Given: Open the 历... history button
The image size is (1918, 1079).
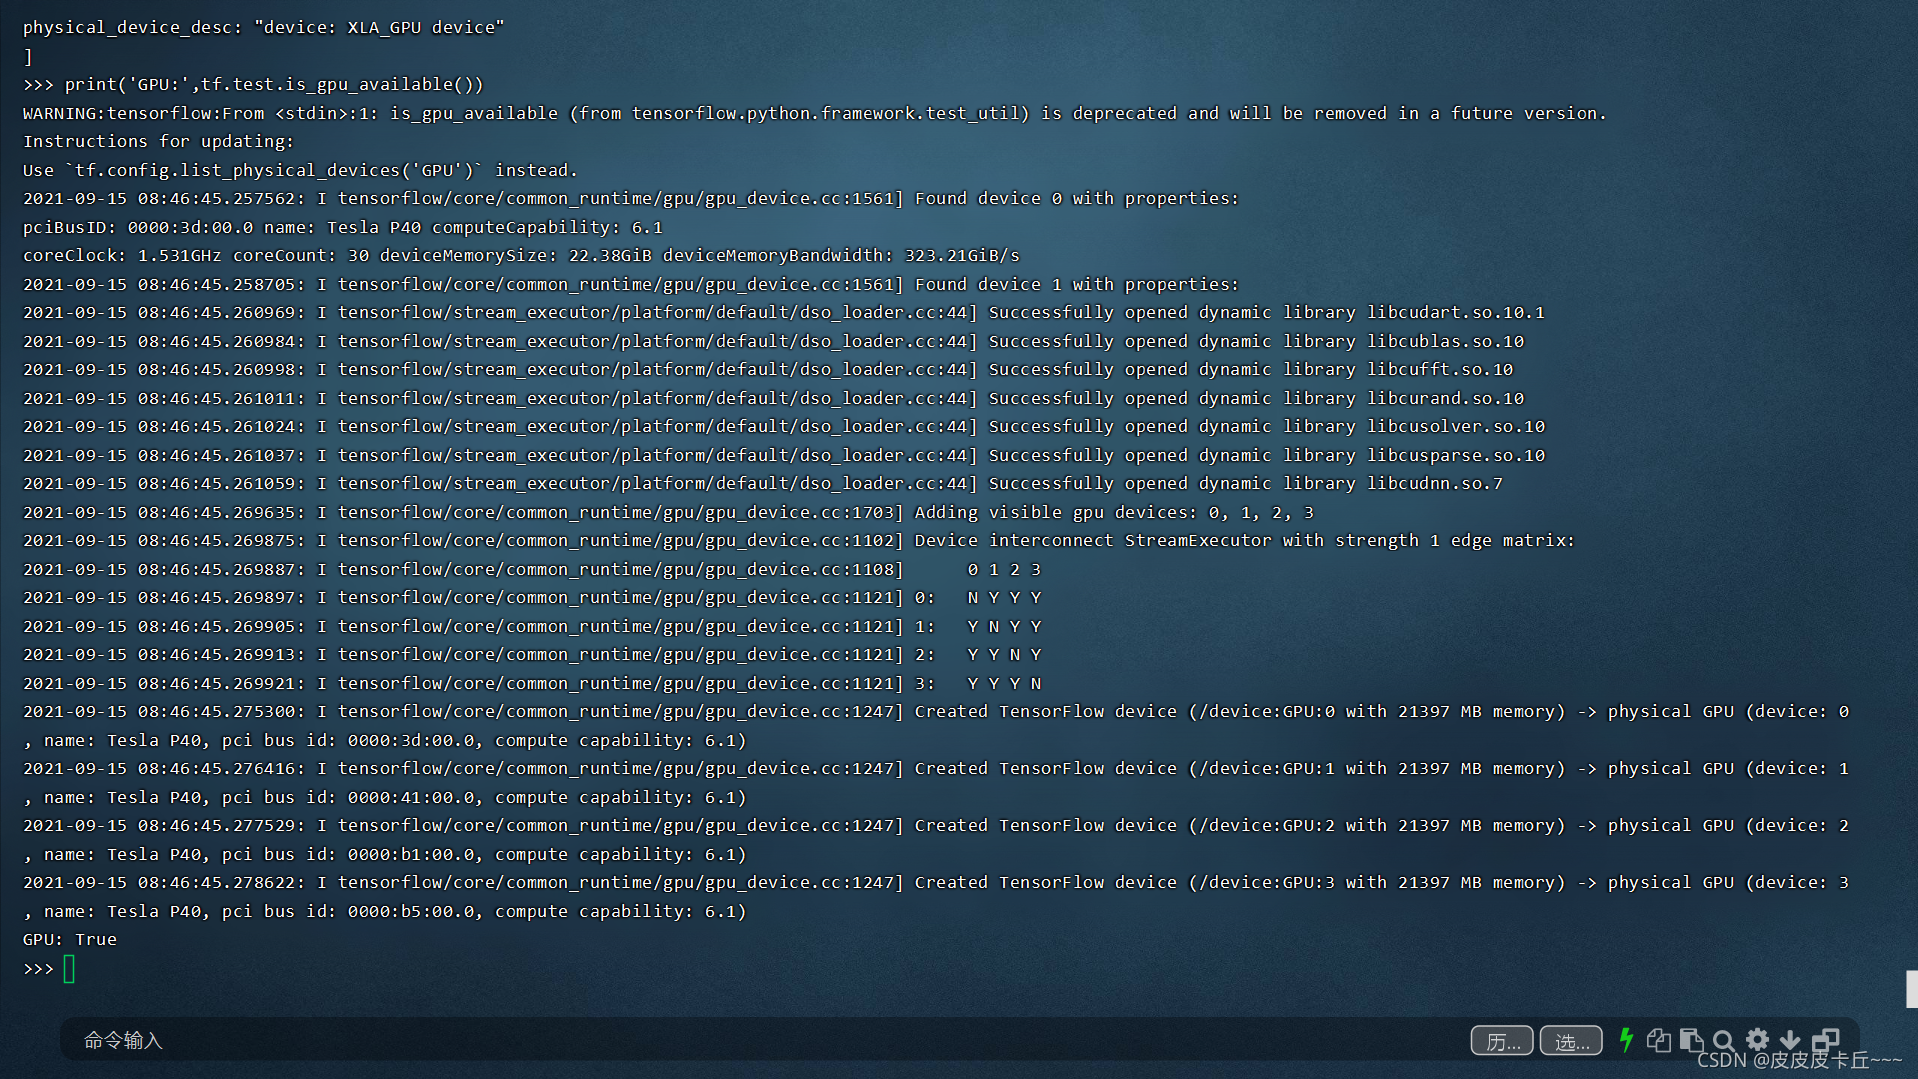Looking at the screenshot, I should [1501, 1041].
